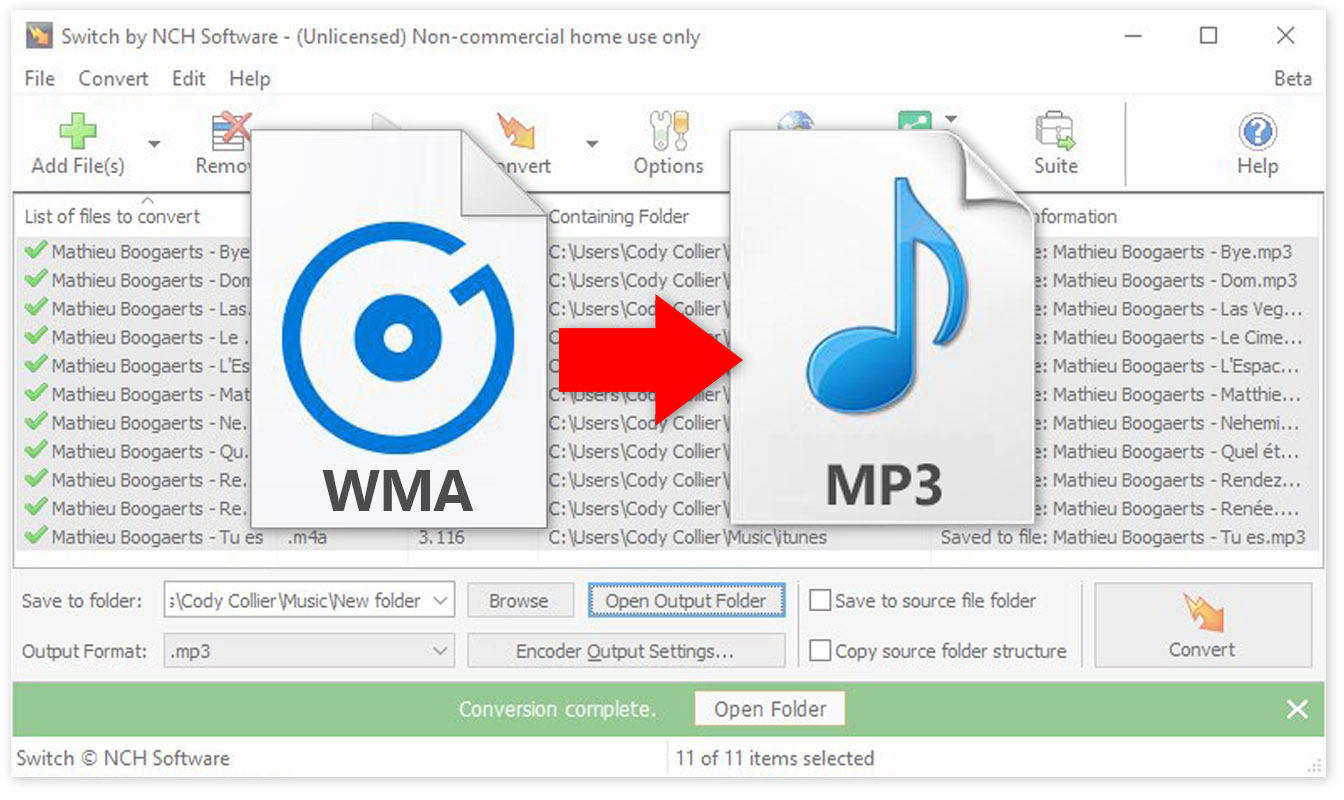Click the Browse button
The height and width of the screenshot is (800, 1344).
[x=518, y=601]
